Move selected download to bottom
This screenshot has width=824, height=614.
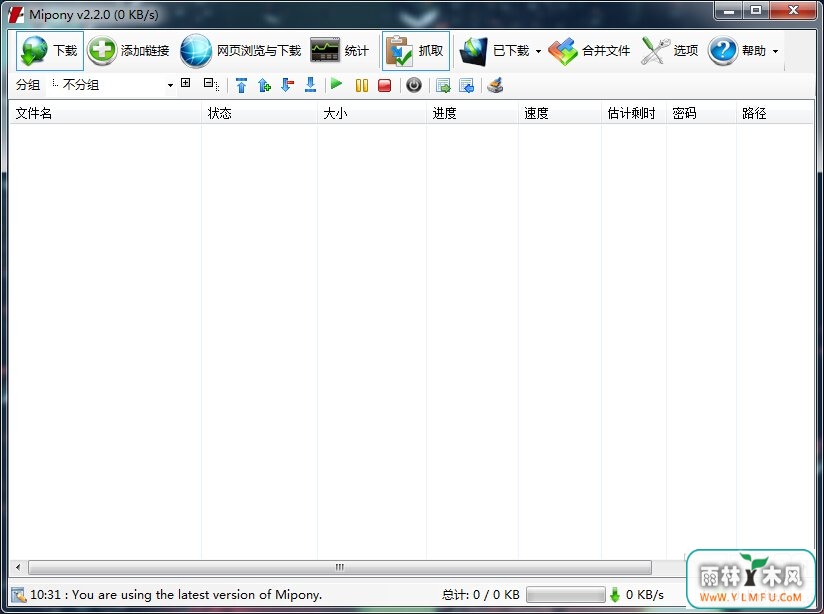point(311,85)
